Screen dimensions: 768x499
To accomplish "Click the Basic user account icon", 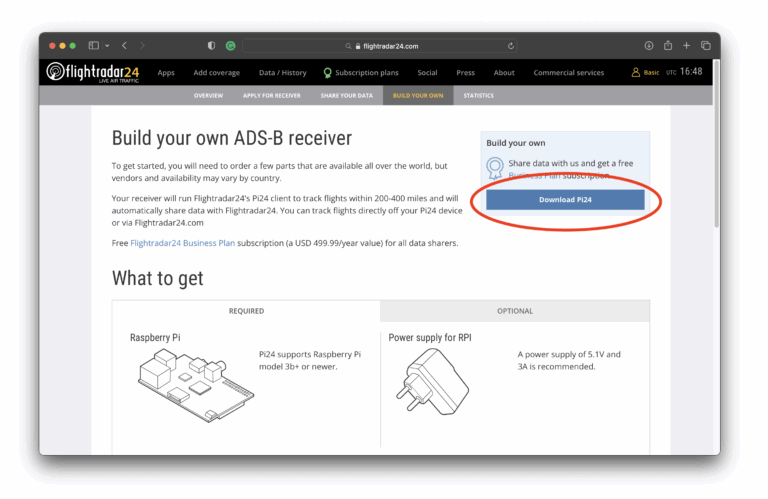I will [636, 72].
